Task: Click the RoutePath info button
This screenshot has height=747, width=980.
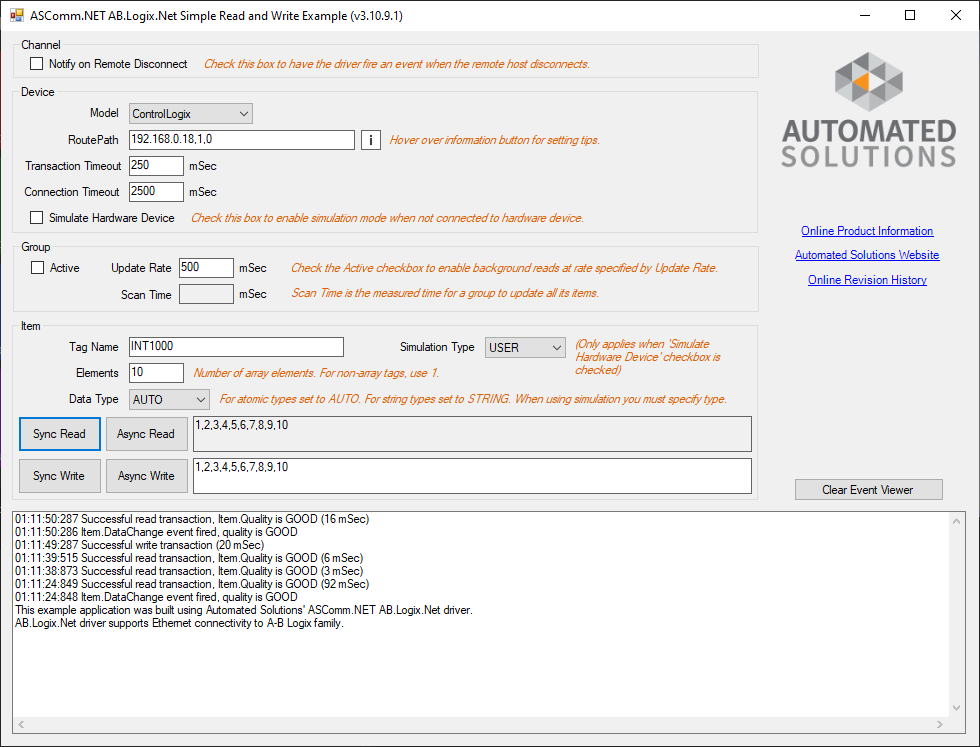Action: (x=370, y=140)
